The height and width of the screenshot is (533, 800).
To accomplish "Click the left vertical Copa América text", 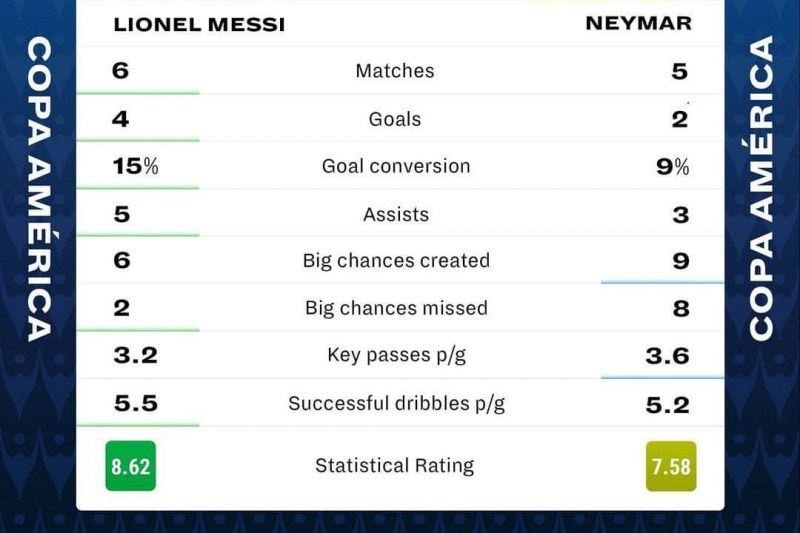I will click(x=39, y=190).
